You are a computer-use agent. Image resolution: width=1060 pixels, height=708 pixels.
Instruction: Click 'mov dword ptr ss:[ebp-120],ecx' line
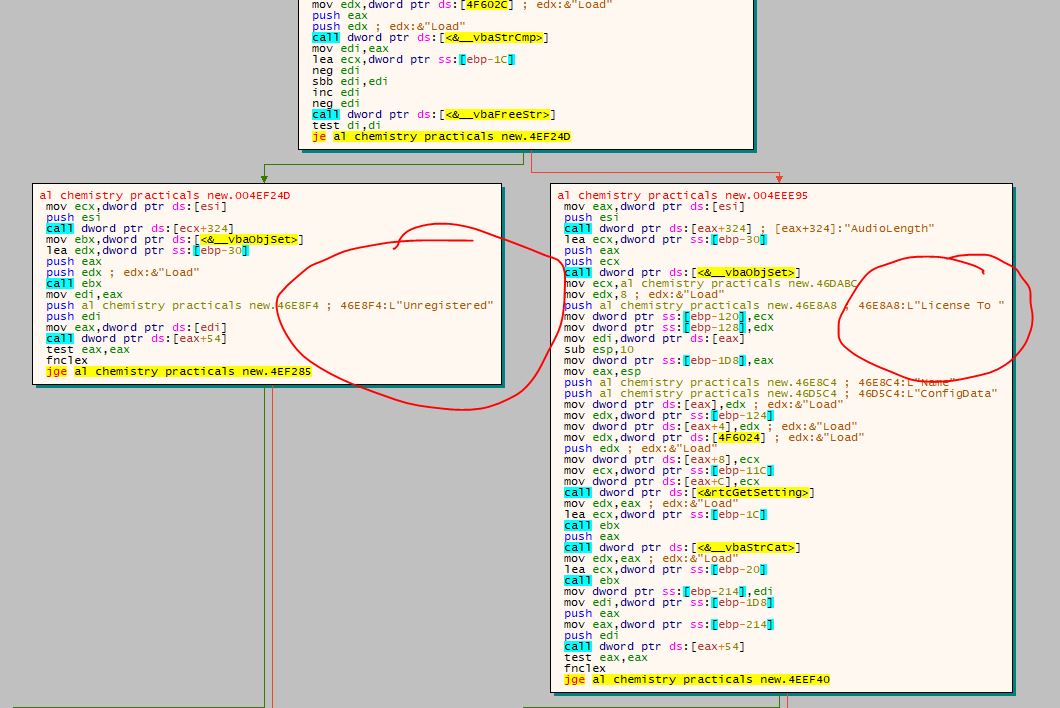pos(668,316)
